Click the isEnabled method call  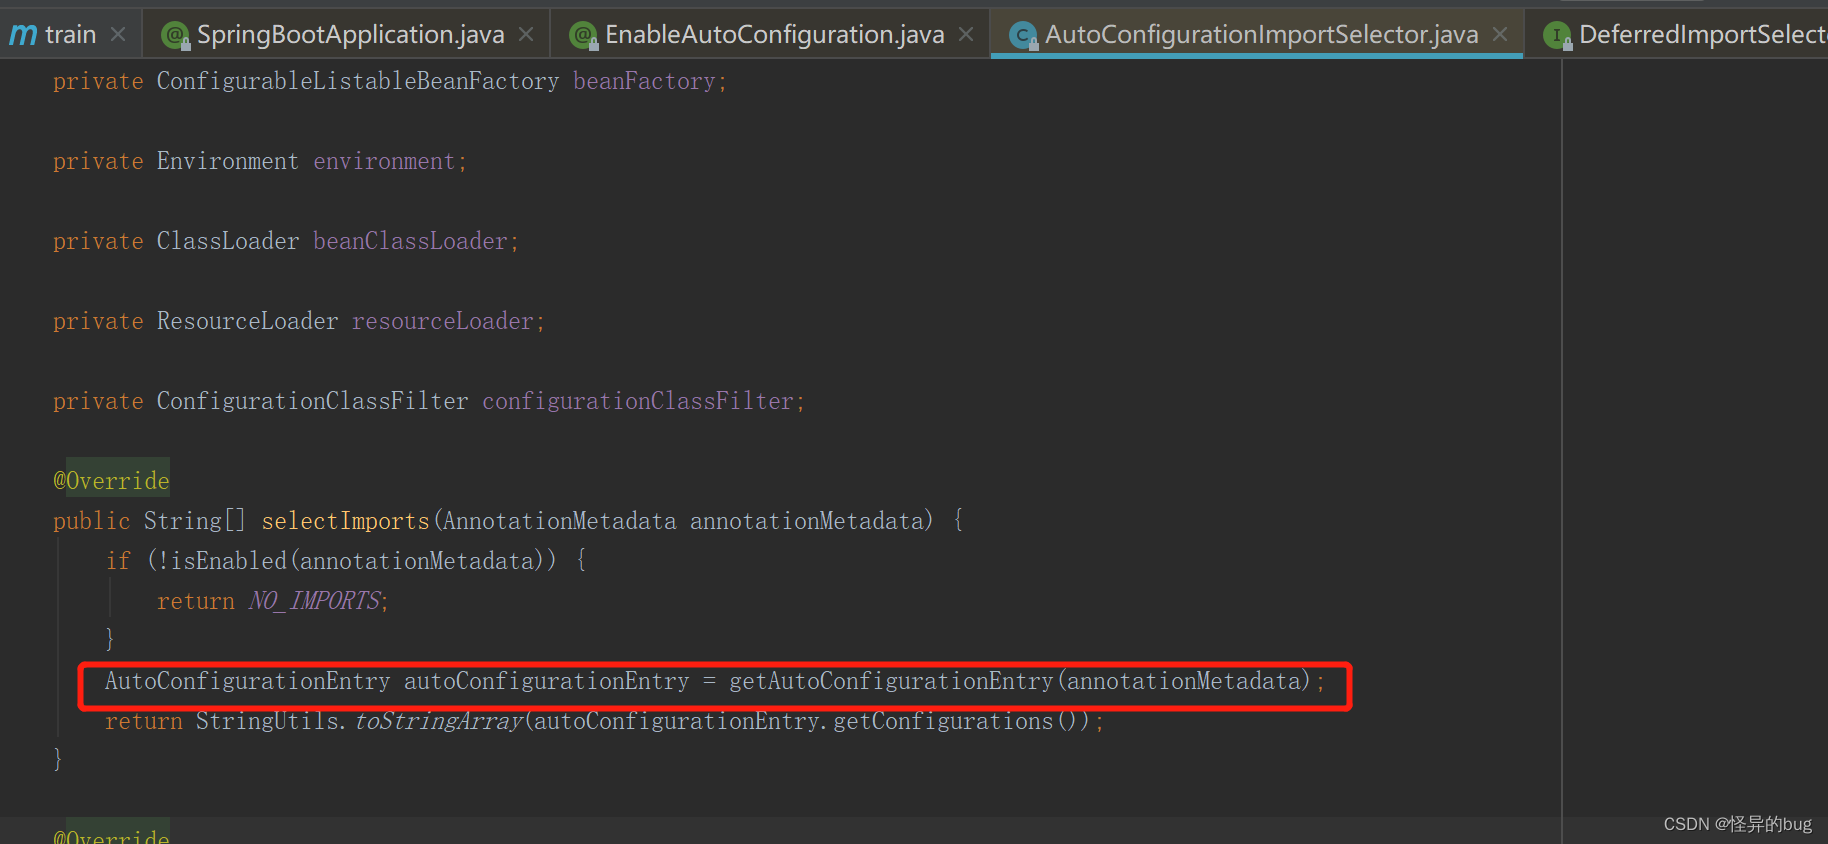tap(228, 561)
